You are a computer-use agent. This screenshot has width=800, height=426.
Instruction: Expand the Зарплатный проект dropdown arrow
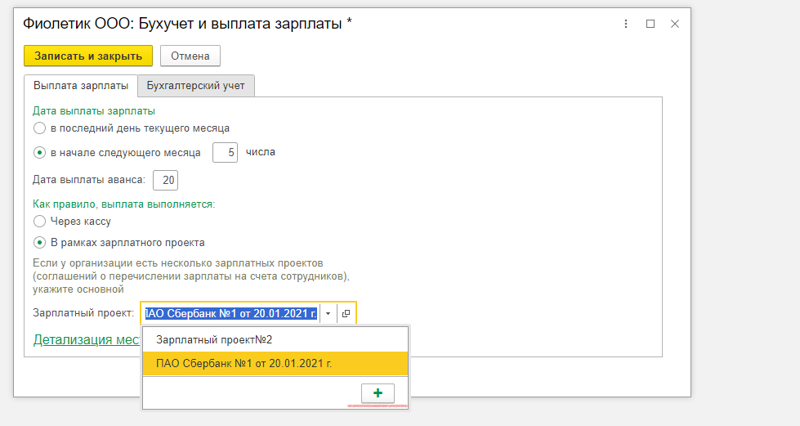(x=328, y=313)
